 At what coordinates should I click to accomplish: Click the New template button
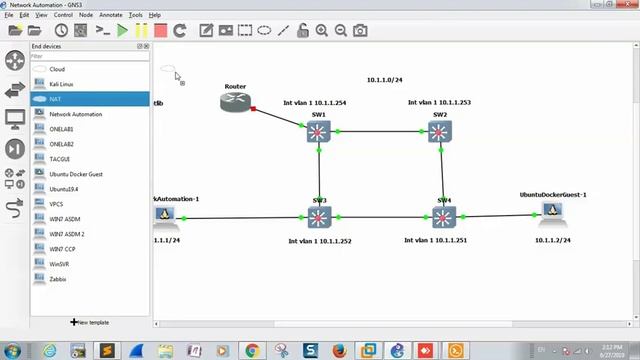[x=90, y=322]
